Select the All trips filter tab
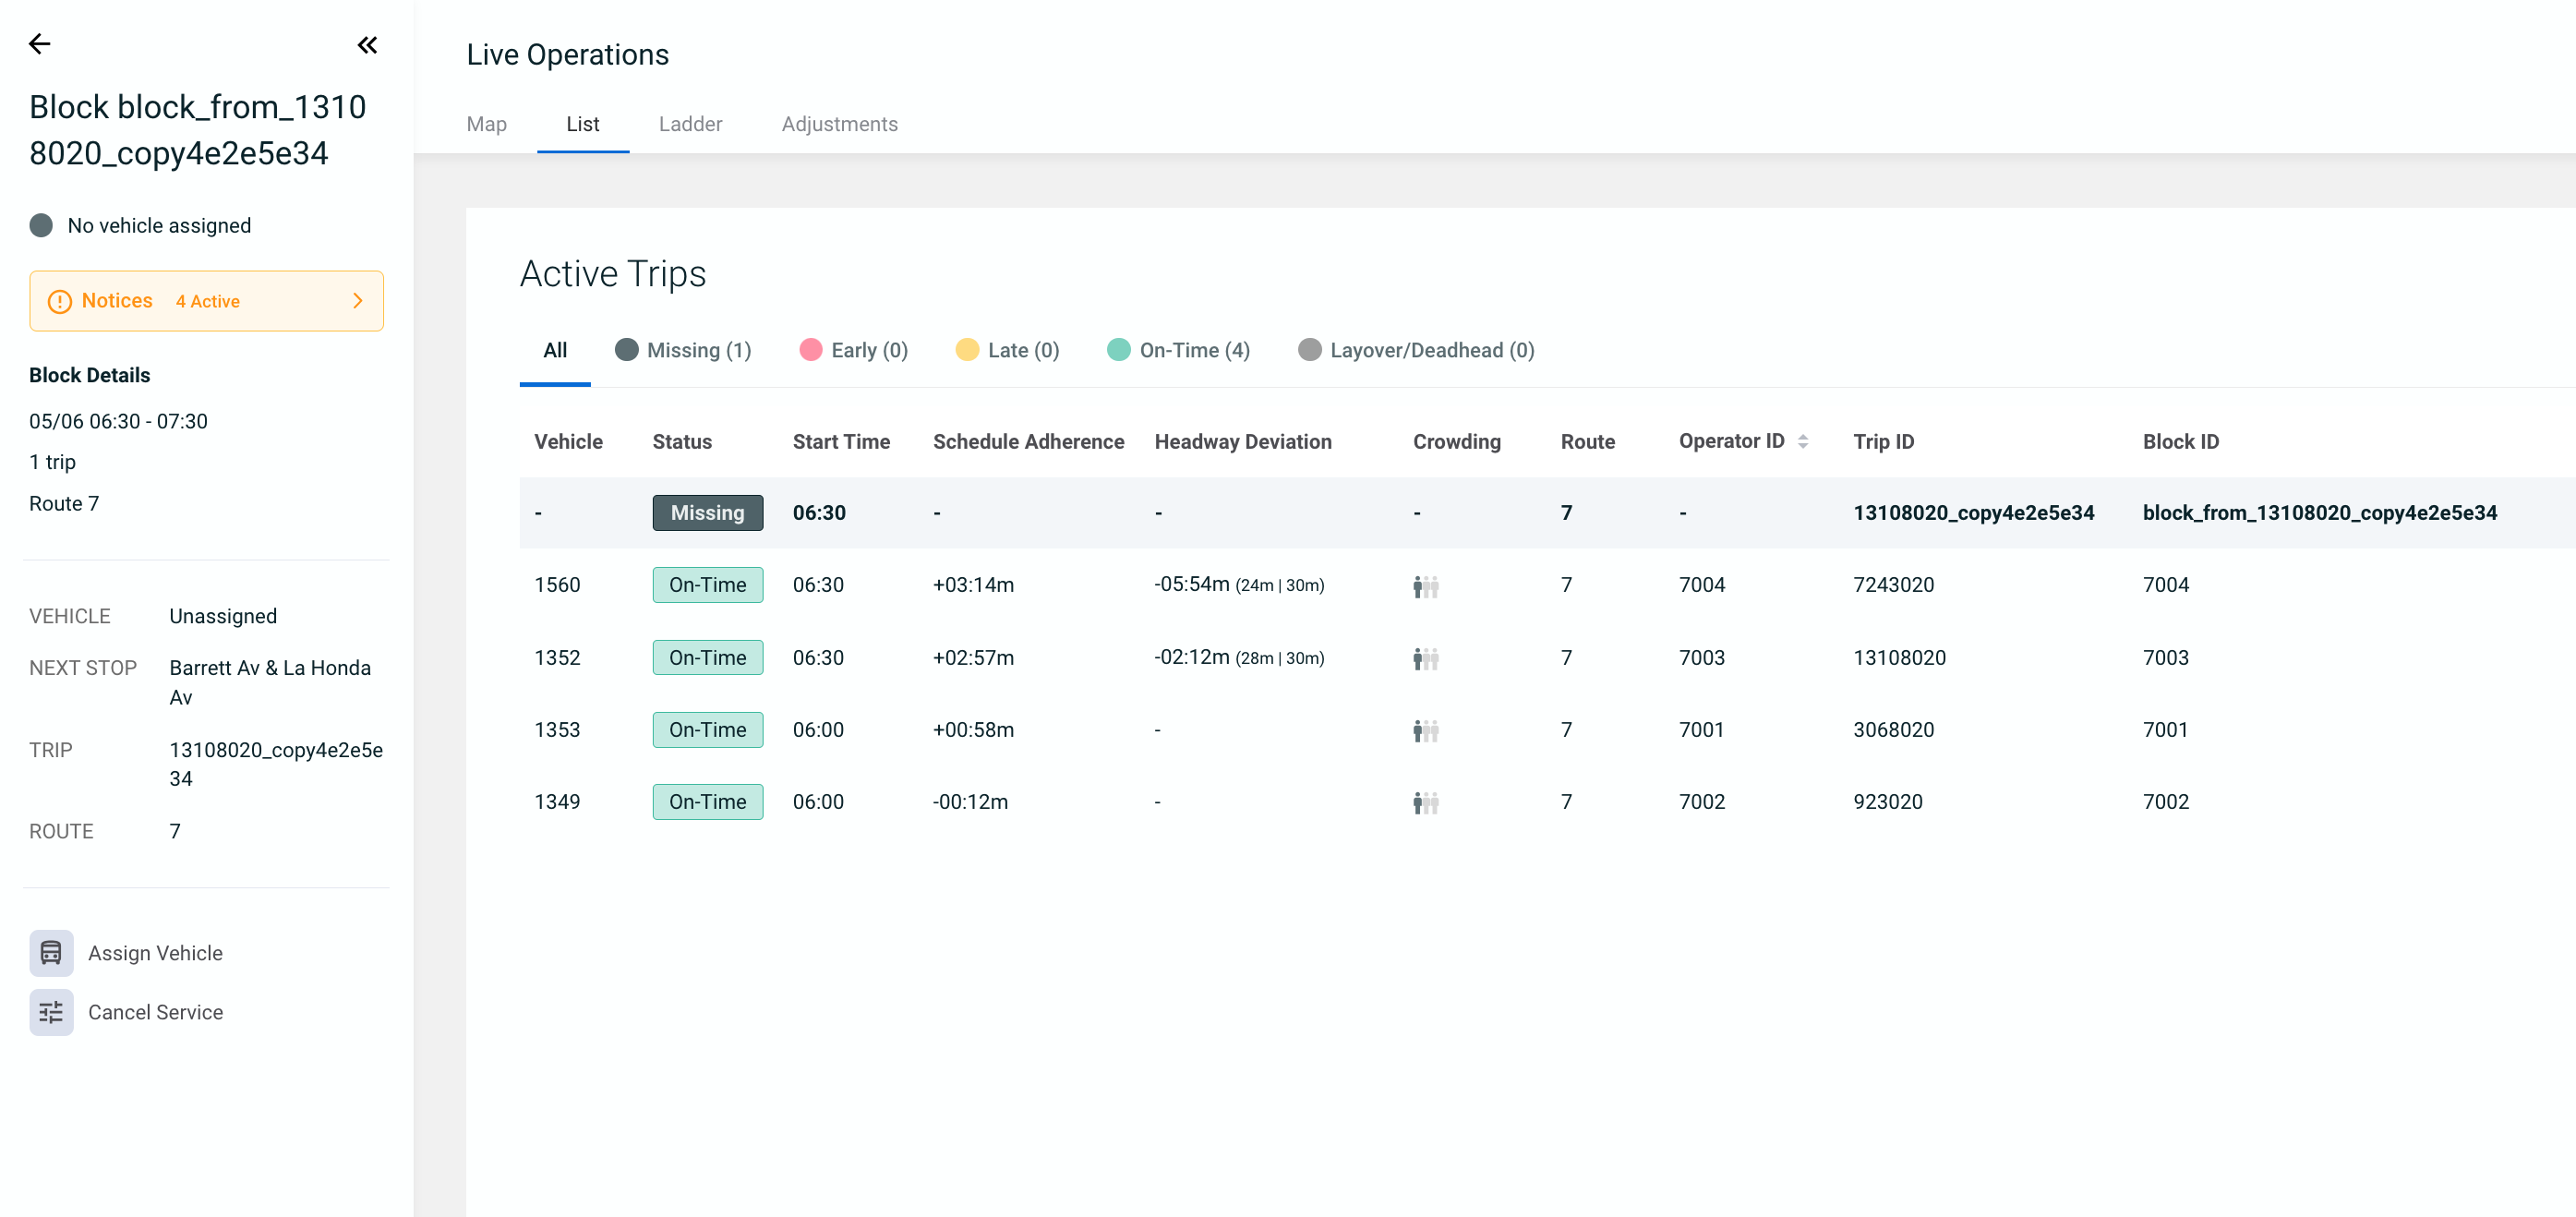 click(555, 350)
